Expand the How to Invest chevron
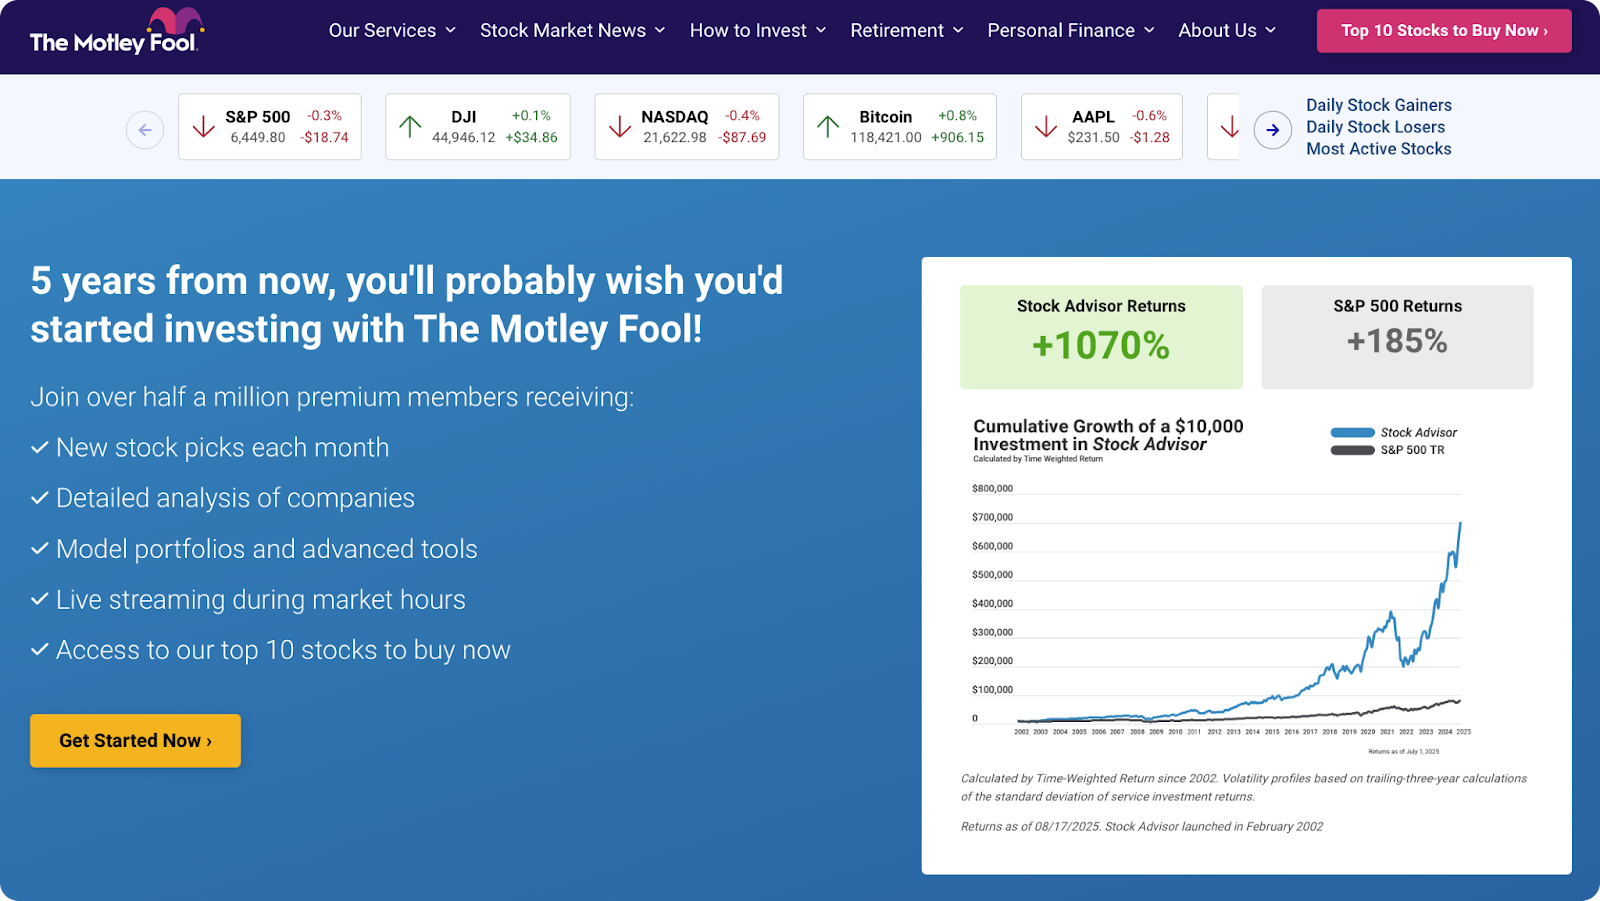 821,31
